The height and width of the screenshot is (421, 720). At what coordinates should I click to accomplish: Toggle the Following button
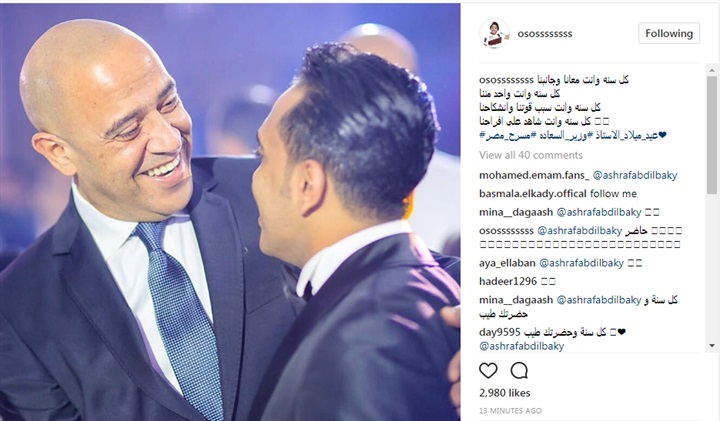coord(669,34)
